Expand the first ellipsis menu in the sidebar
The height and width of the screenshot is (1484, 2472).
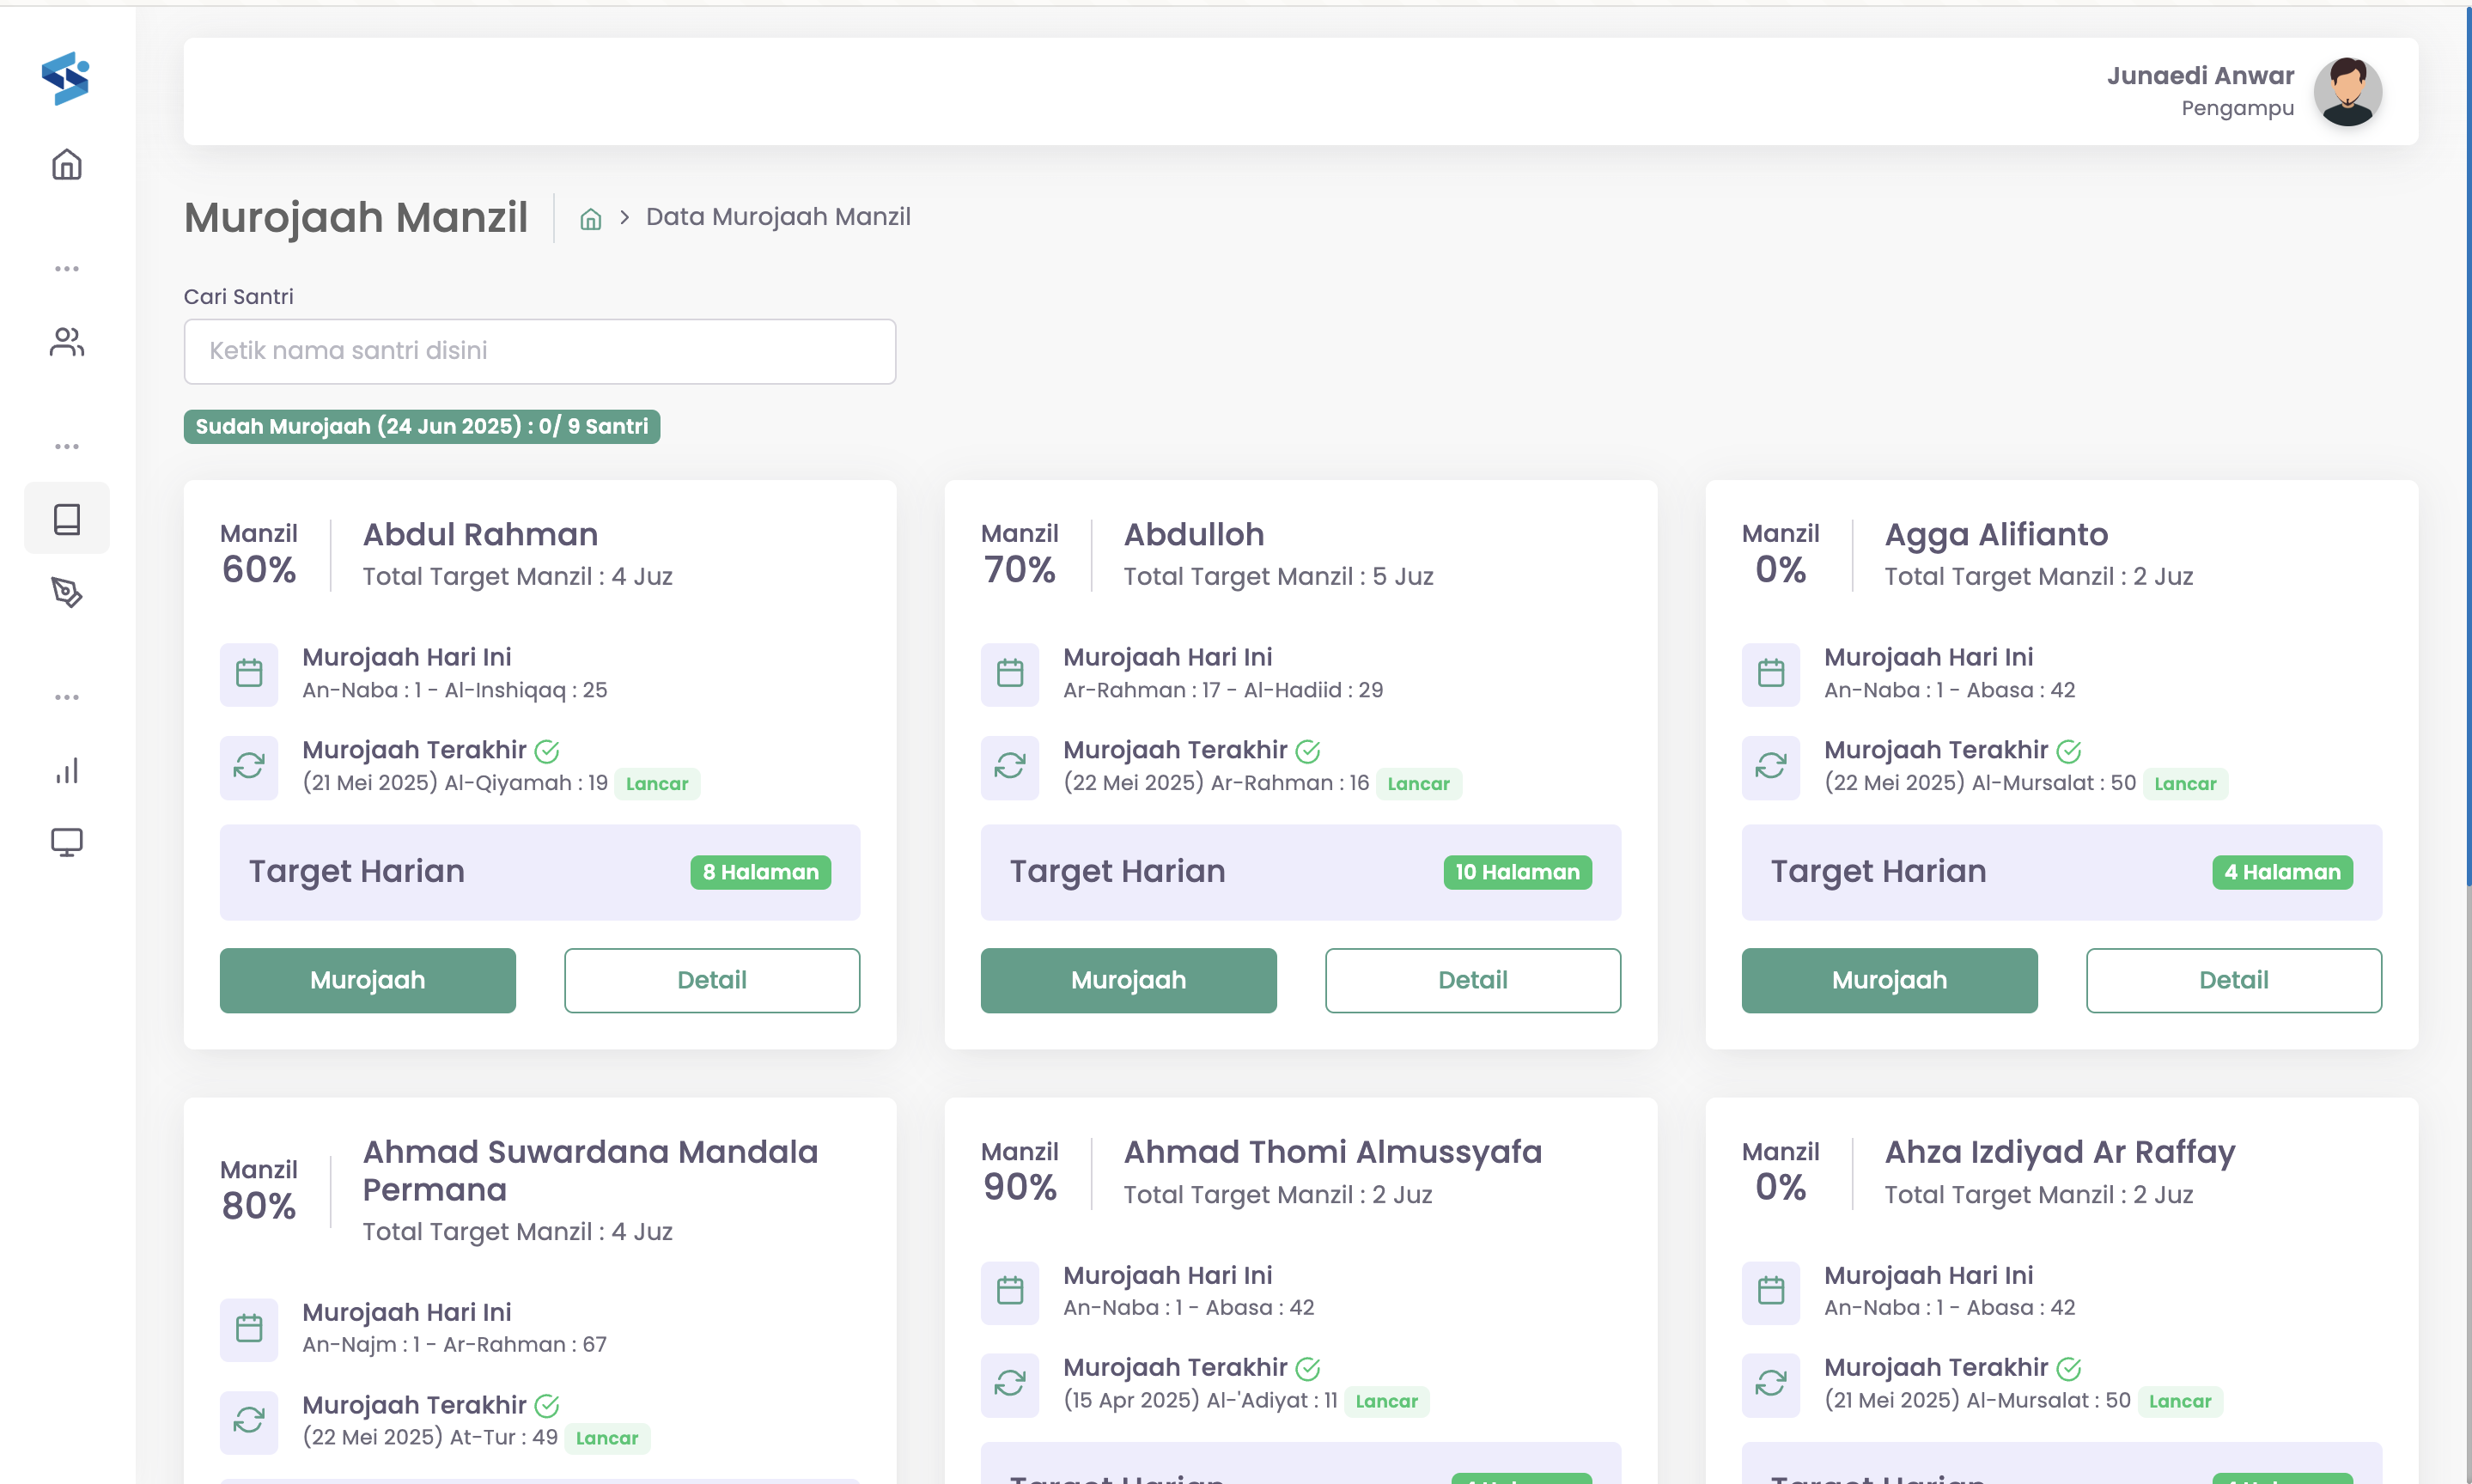coord(66,268)
